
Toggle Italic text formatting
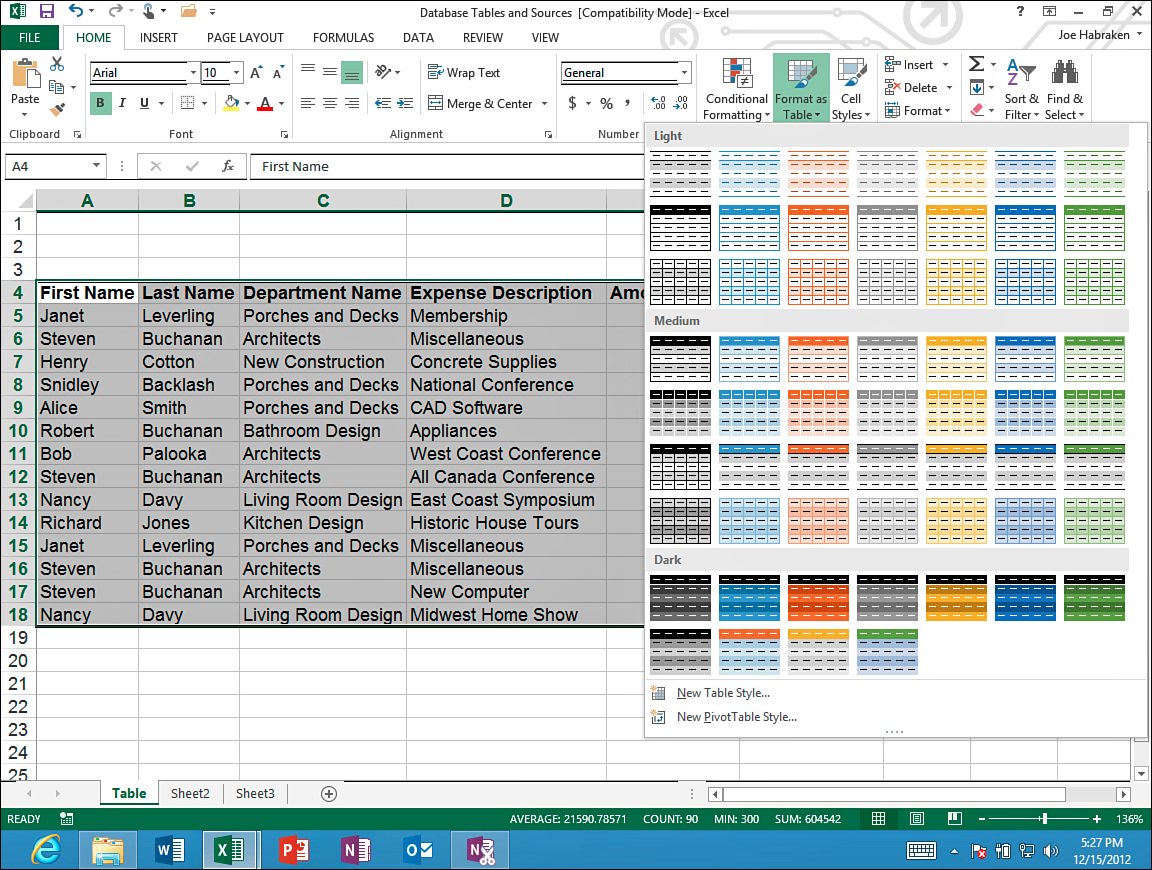(x=122, y=103)
